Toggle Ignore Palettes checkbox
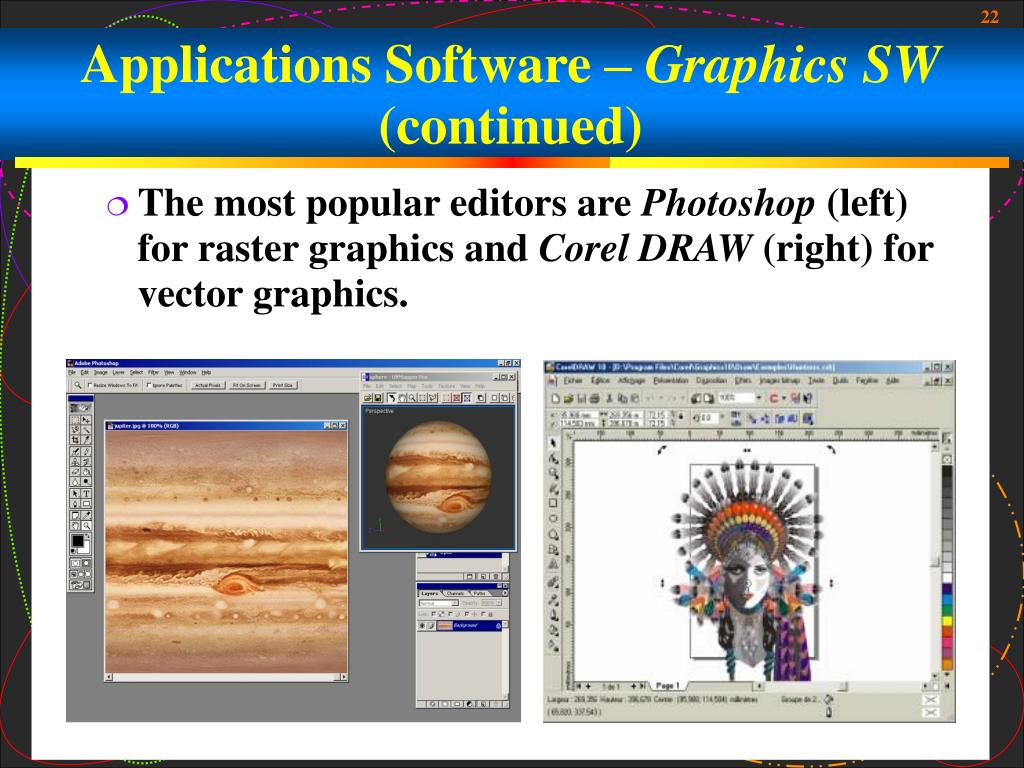The width and height of the screenshot is (1024, 768). click(x=149, y=385)
